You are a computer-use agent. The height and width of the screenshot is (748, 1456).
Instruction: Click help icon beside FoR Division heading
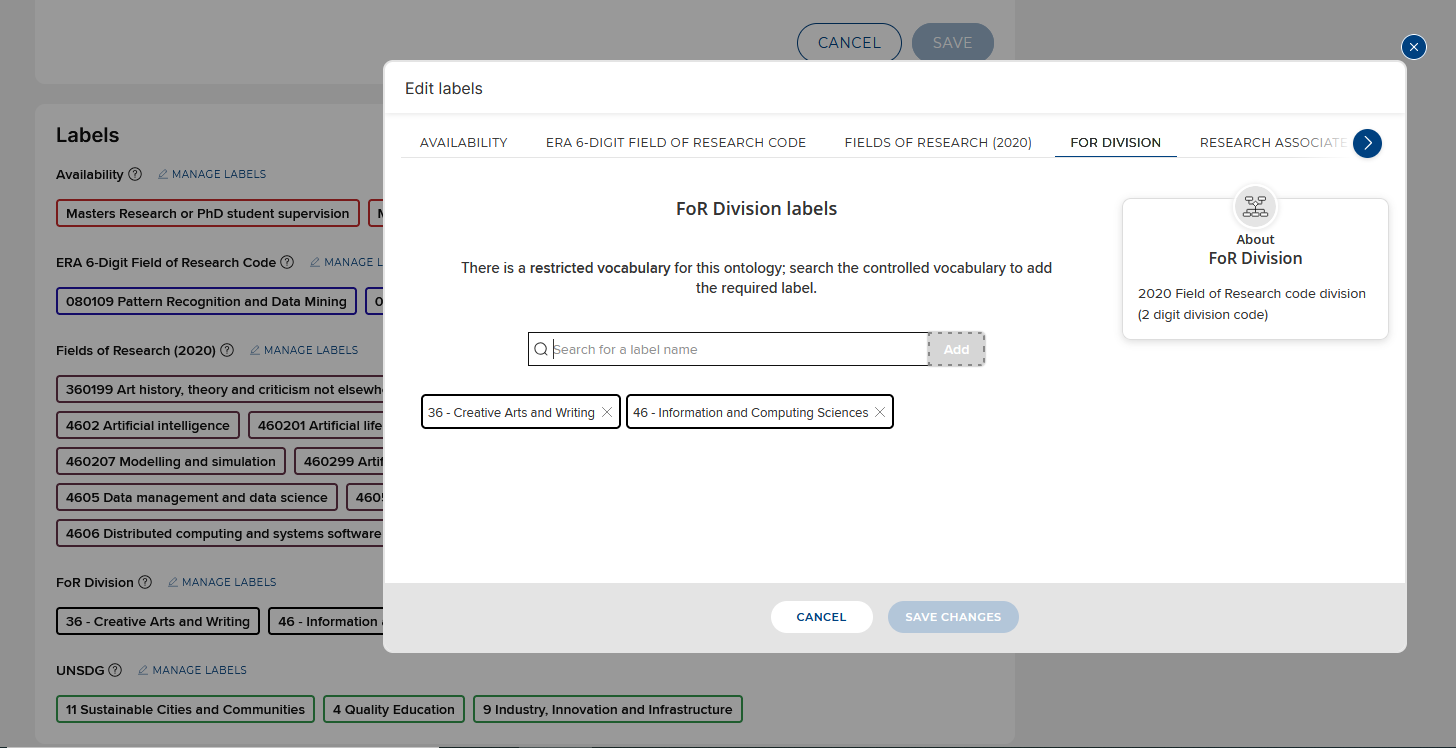(145, 582)
